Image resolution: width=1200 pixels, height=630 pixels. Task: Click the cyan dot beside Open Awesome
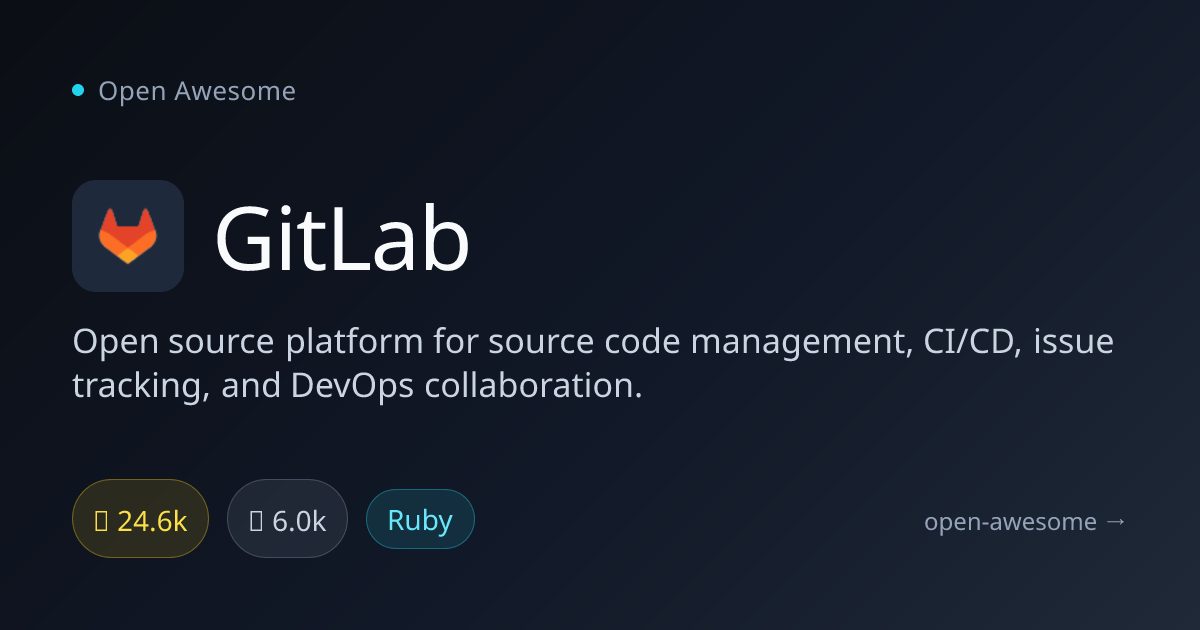tap(78, 91)
